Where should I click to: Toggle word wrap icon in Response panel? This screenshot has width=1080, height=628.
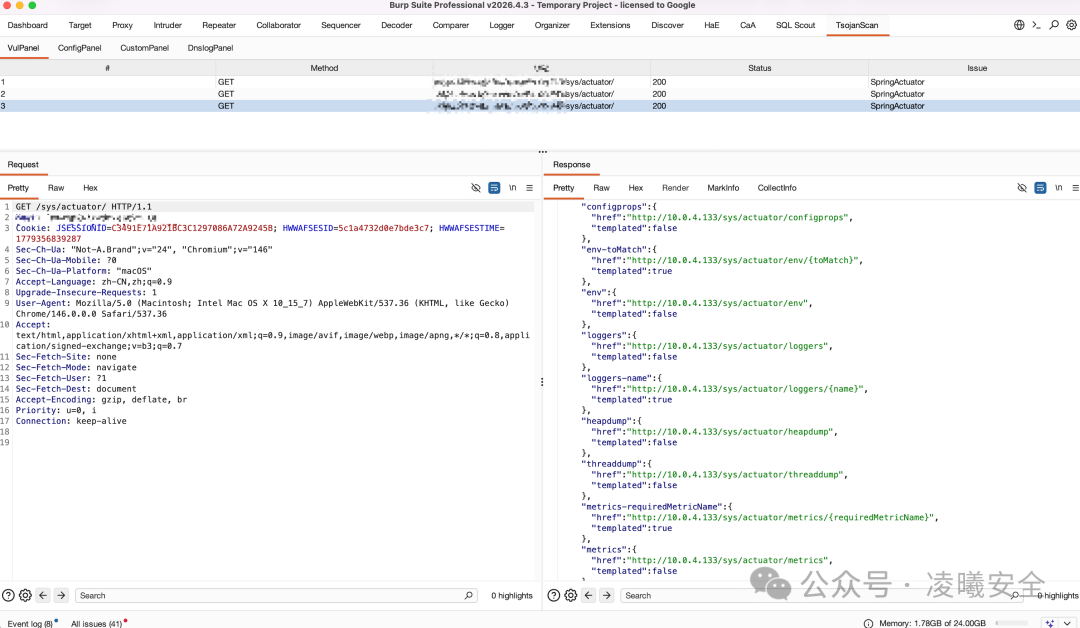1040,188
